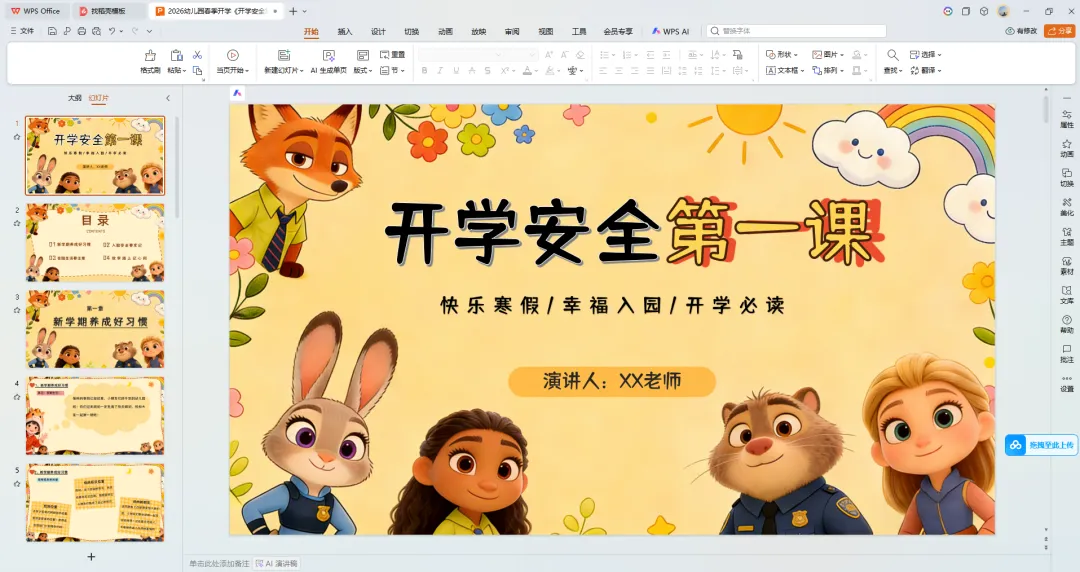Toggle right text alignment
1080x572 pixels.
(634, 70)
